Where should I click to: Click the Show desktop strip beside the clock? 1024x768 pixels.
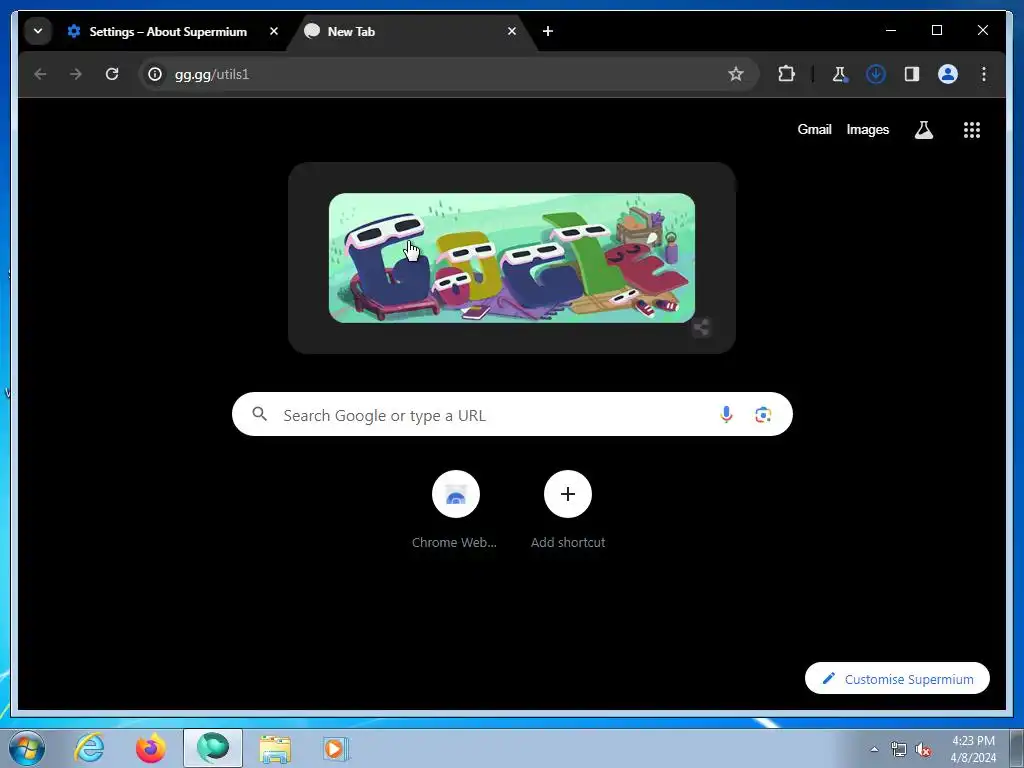1016,748
